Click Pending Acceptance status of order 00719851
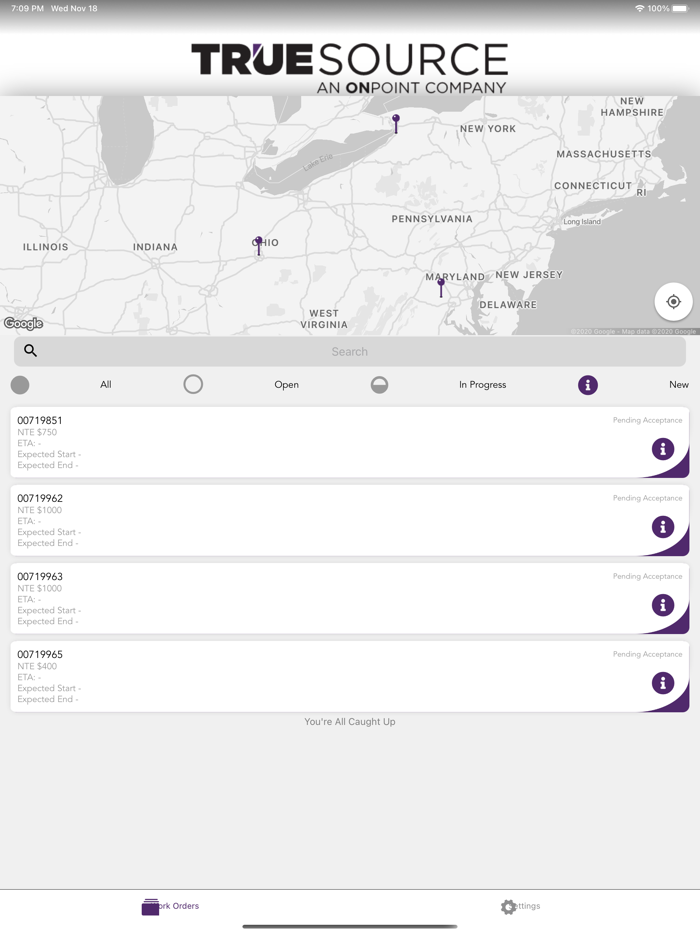The width and height of the screenshot is (700, 934). click(648, 421)
